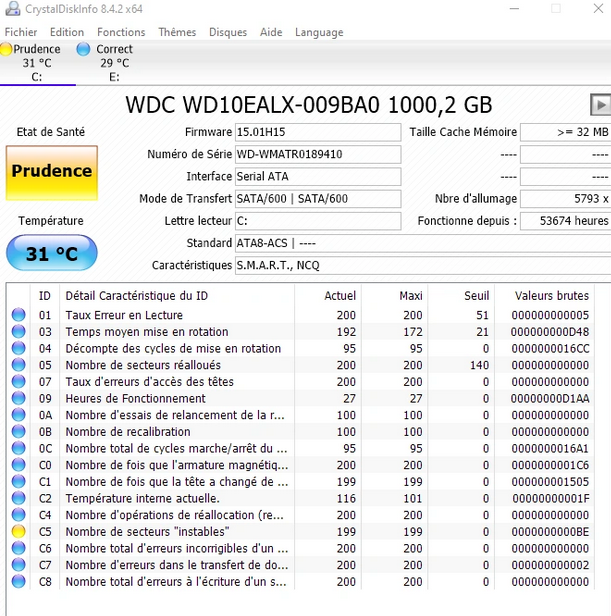Click status orb for row C1 tête a changé

(18, 482)
